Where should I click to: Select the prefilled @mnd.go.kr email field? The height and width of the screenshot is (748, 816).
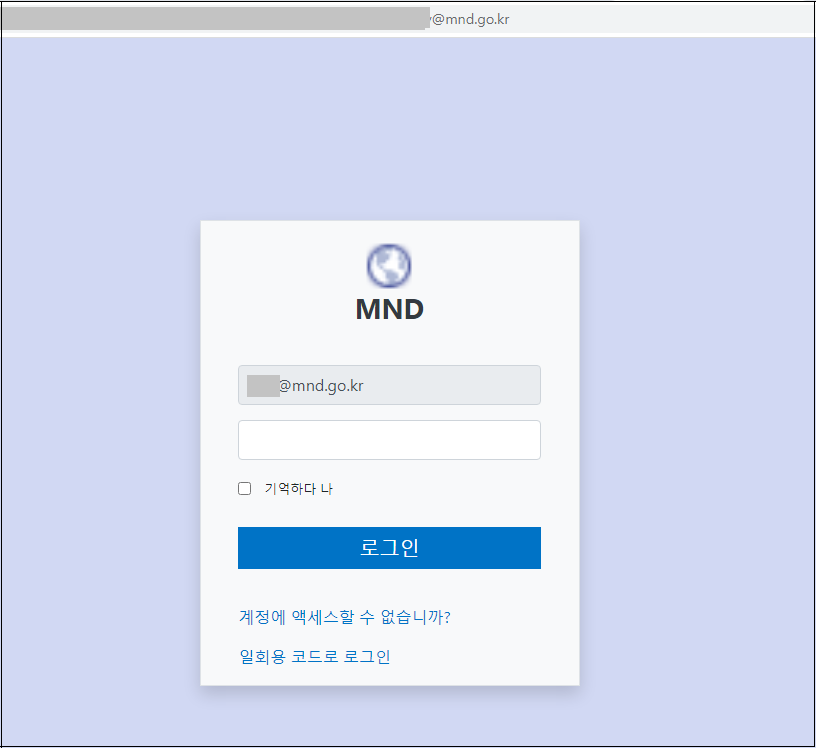[x=389, y=385]
